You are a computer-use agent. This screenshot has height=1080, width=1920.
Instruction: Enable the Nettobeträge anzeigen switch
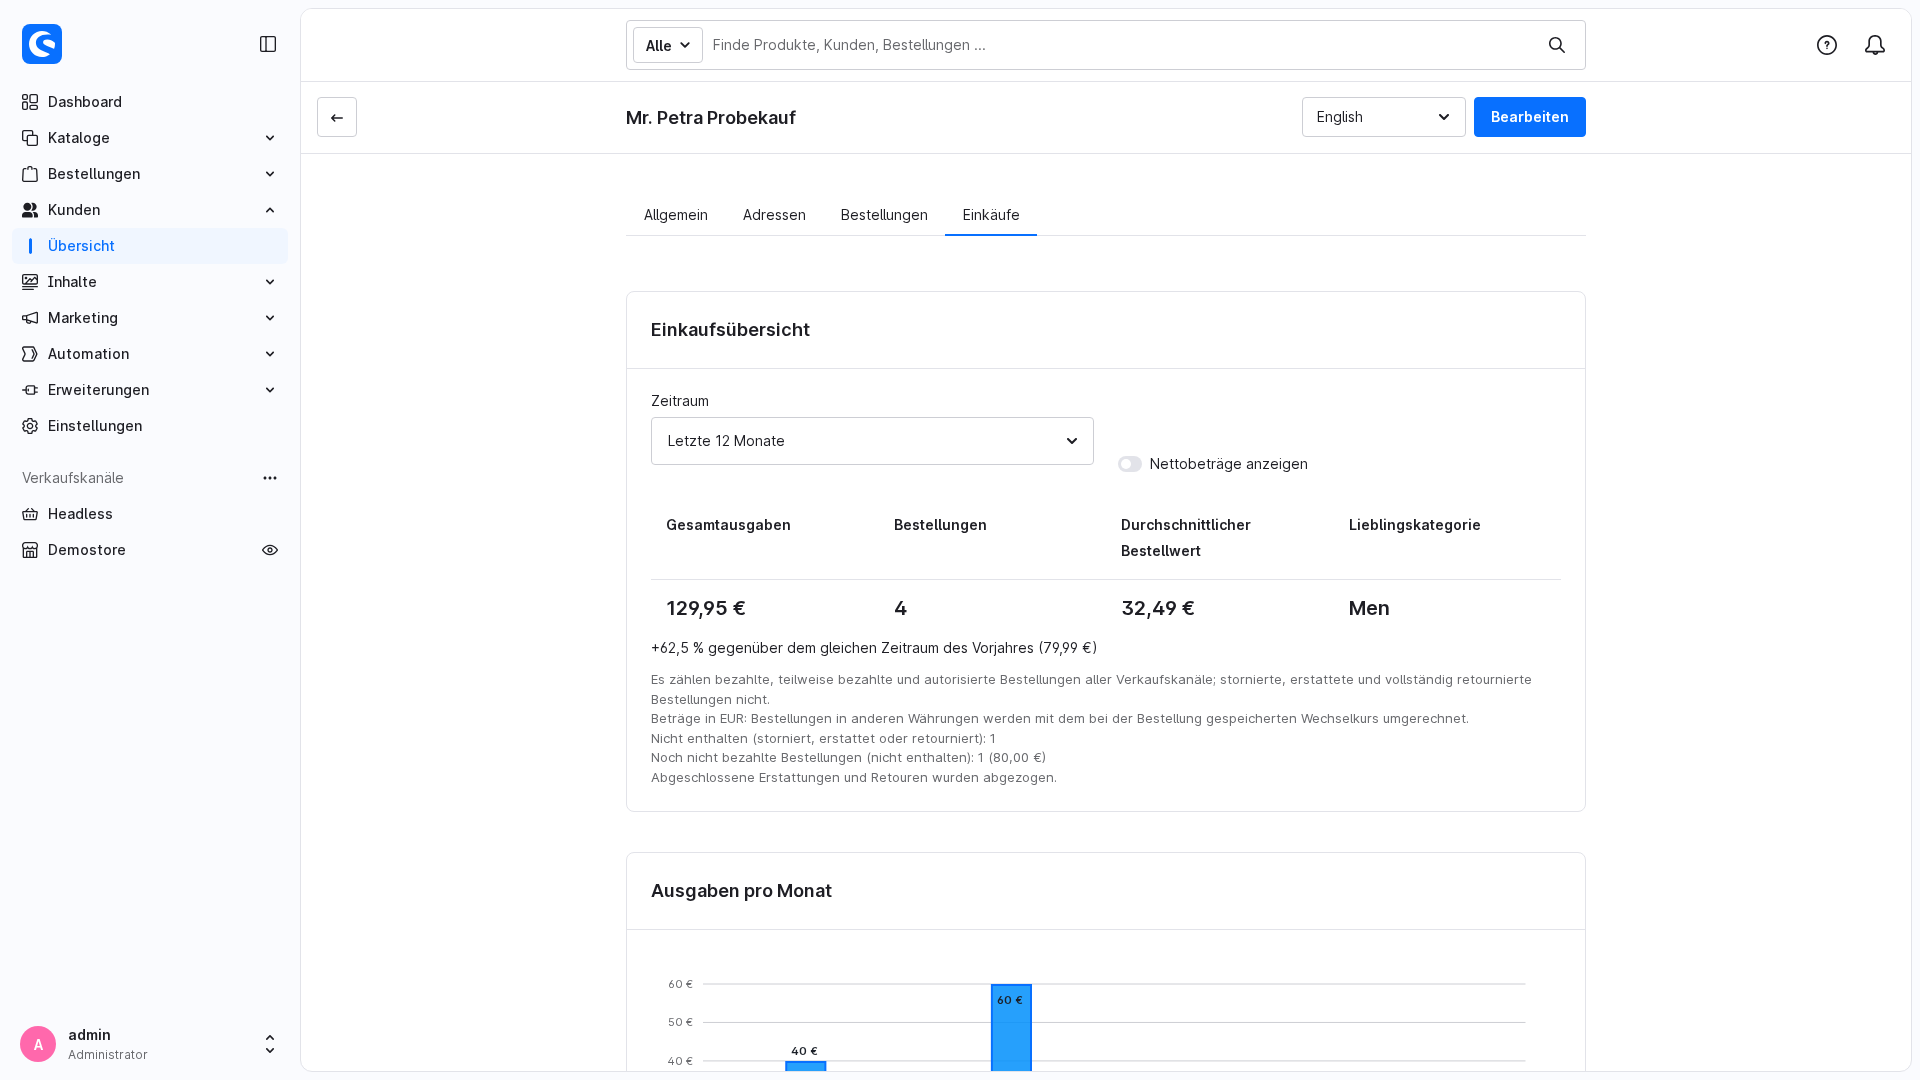[x=1130, y=464]
